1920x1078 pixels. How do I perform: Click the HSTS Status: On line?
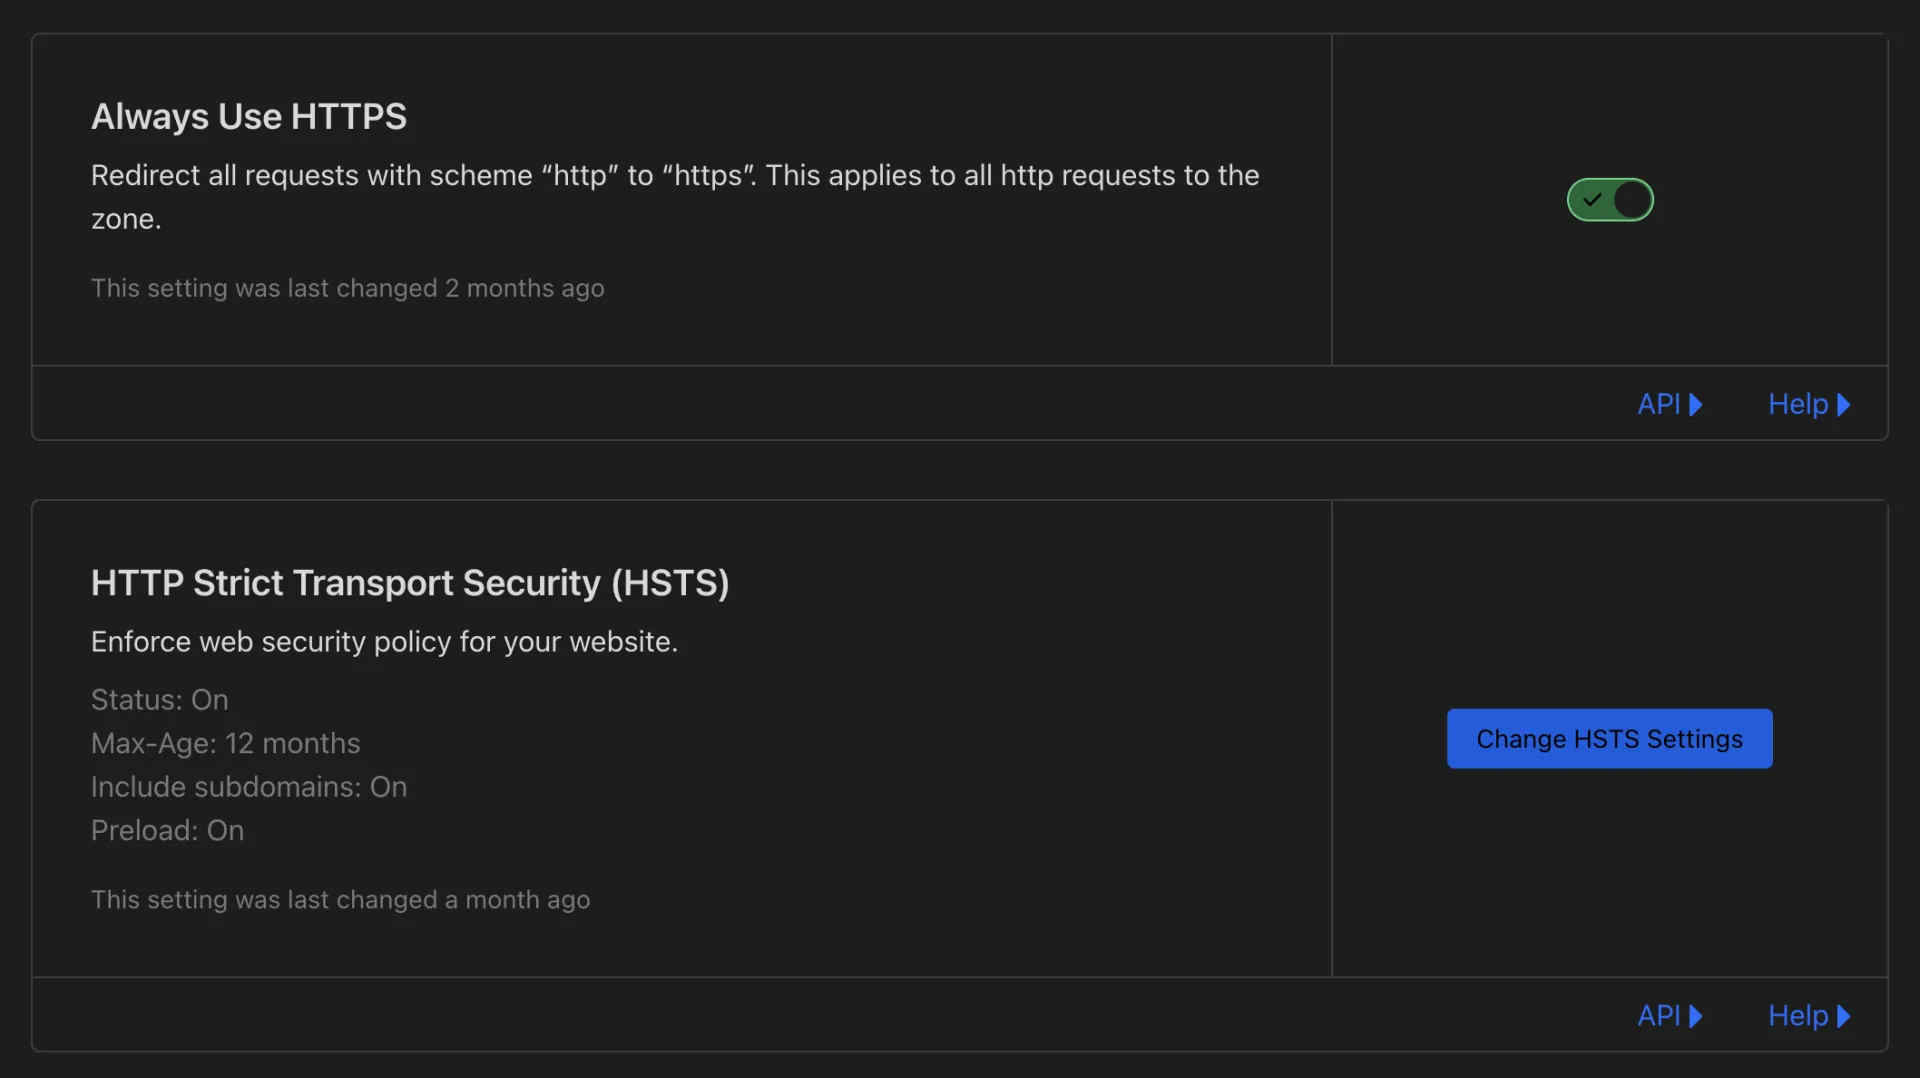coord(160,700)
